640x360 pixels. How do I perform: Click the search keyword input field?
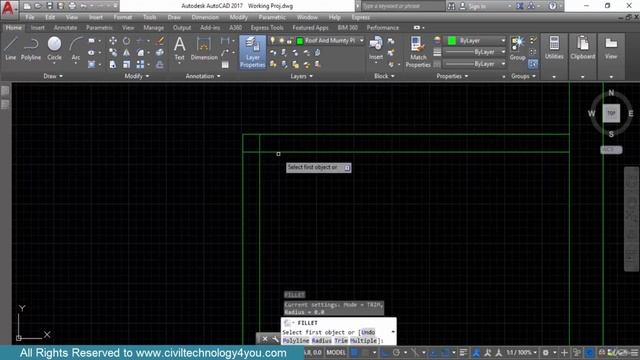402,6
